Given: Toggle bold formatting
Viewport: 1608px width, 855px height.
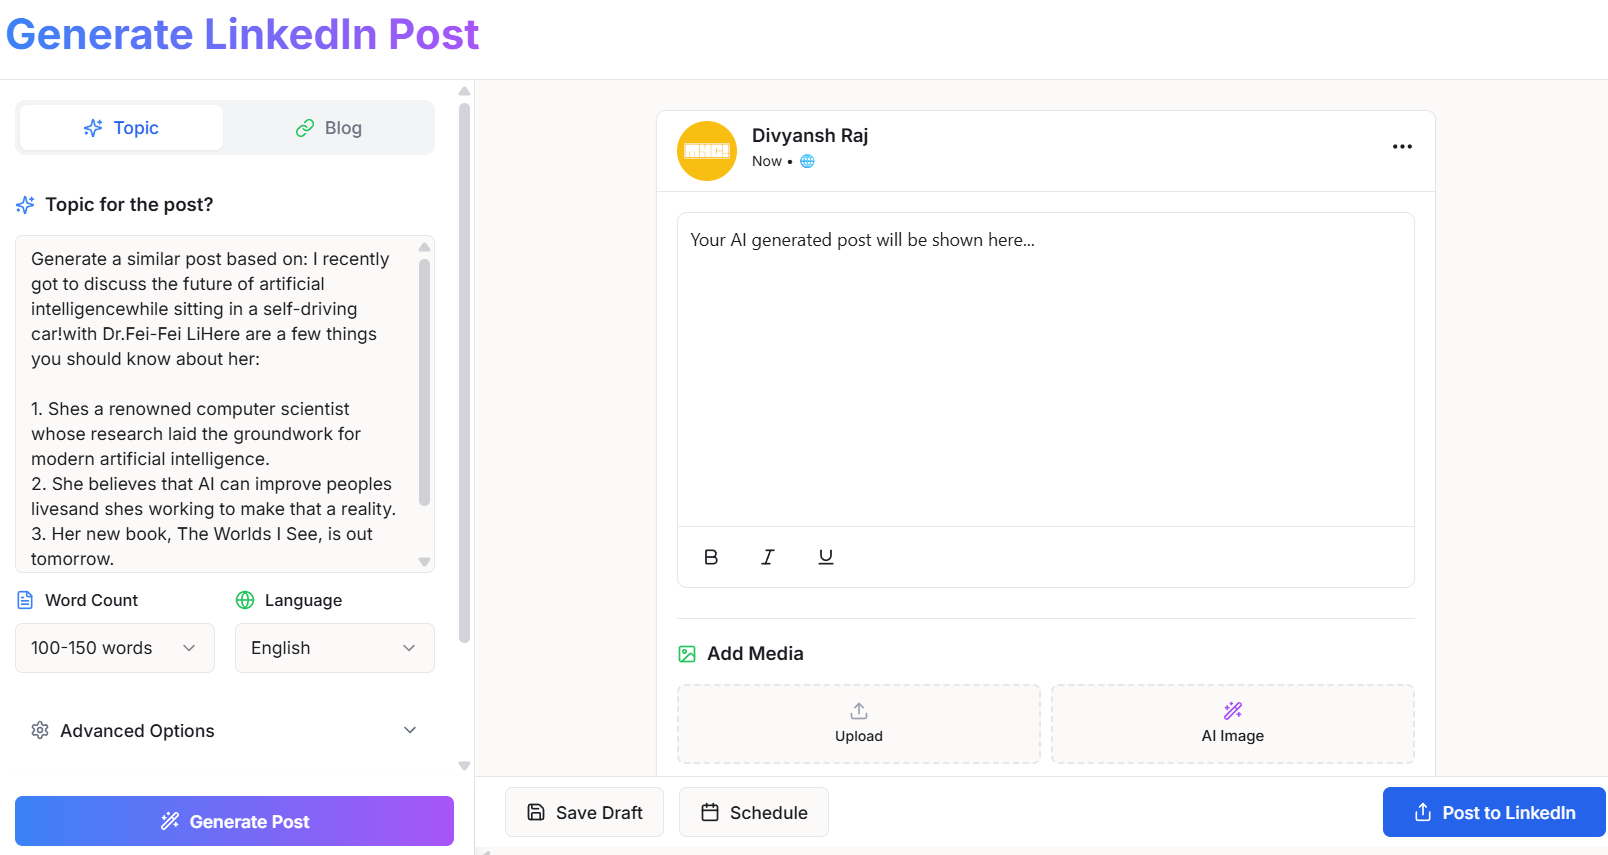Looking at the screenshot, I should click(x=711, y=557).
